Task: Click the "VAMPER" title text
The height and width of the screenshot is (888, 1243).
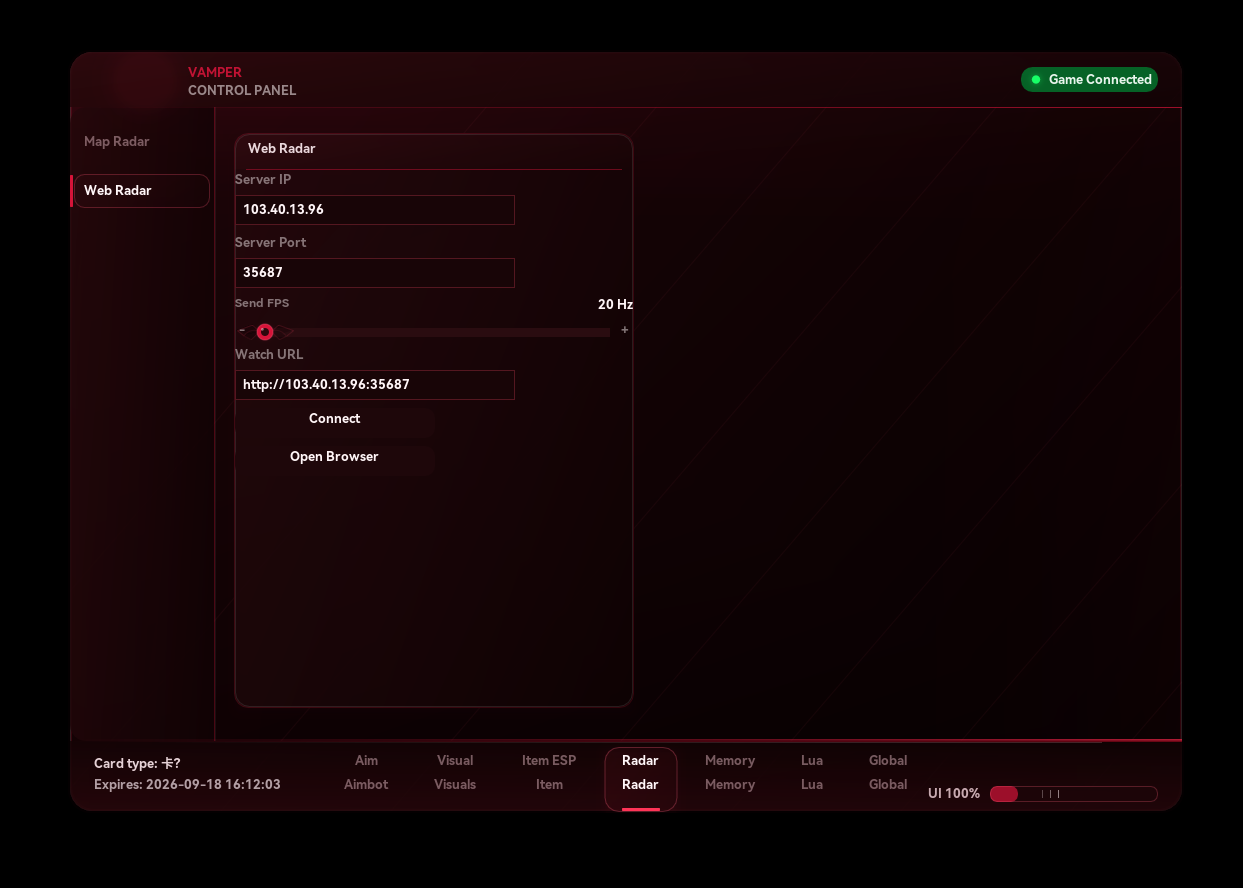Action: tap(215, 73)
